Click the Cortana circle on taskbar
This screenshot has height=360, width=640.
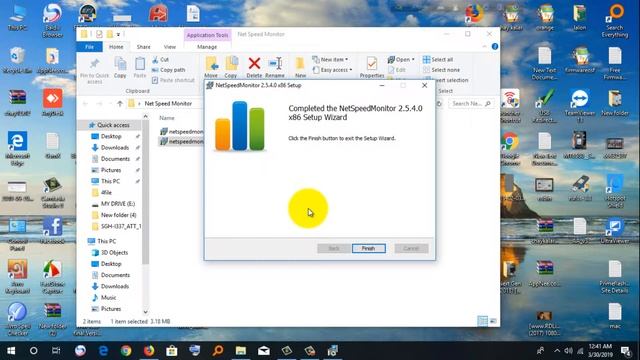tap(33, 351)
